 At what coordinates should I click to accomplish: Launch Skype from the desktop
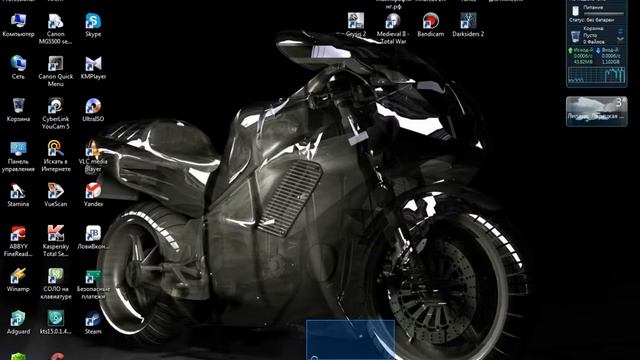93,25
